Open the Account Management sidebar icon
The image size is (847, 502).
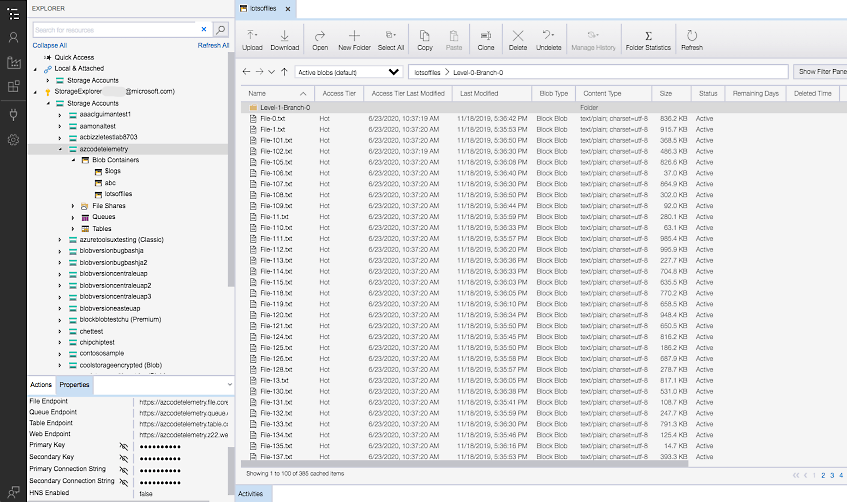click(x=13, y=37)
